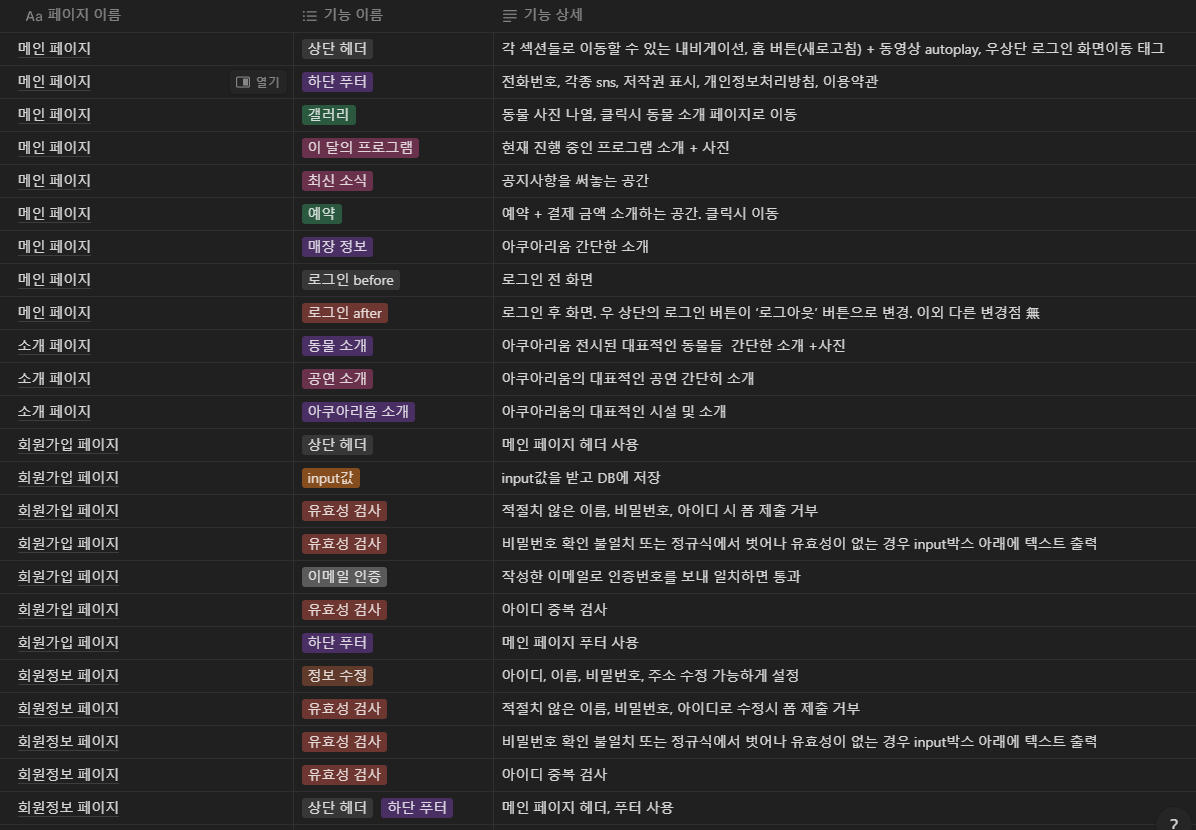Screen dimensions: 1196x830
Task: Select the '매장 정보' tag
Action: click(x=337, y=246)
